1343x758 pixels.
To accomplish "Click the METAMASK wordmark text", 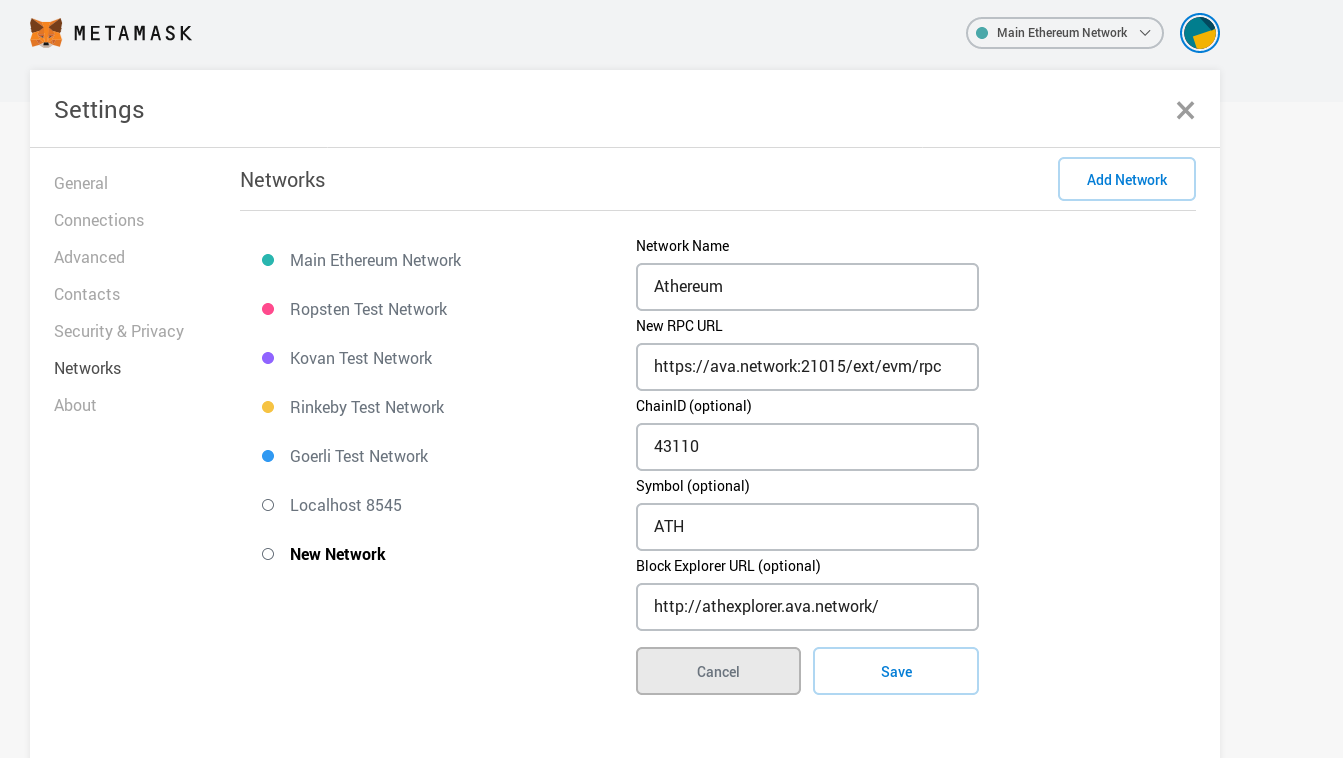I will click(x=133, y=33).
